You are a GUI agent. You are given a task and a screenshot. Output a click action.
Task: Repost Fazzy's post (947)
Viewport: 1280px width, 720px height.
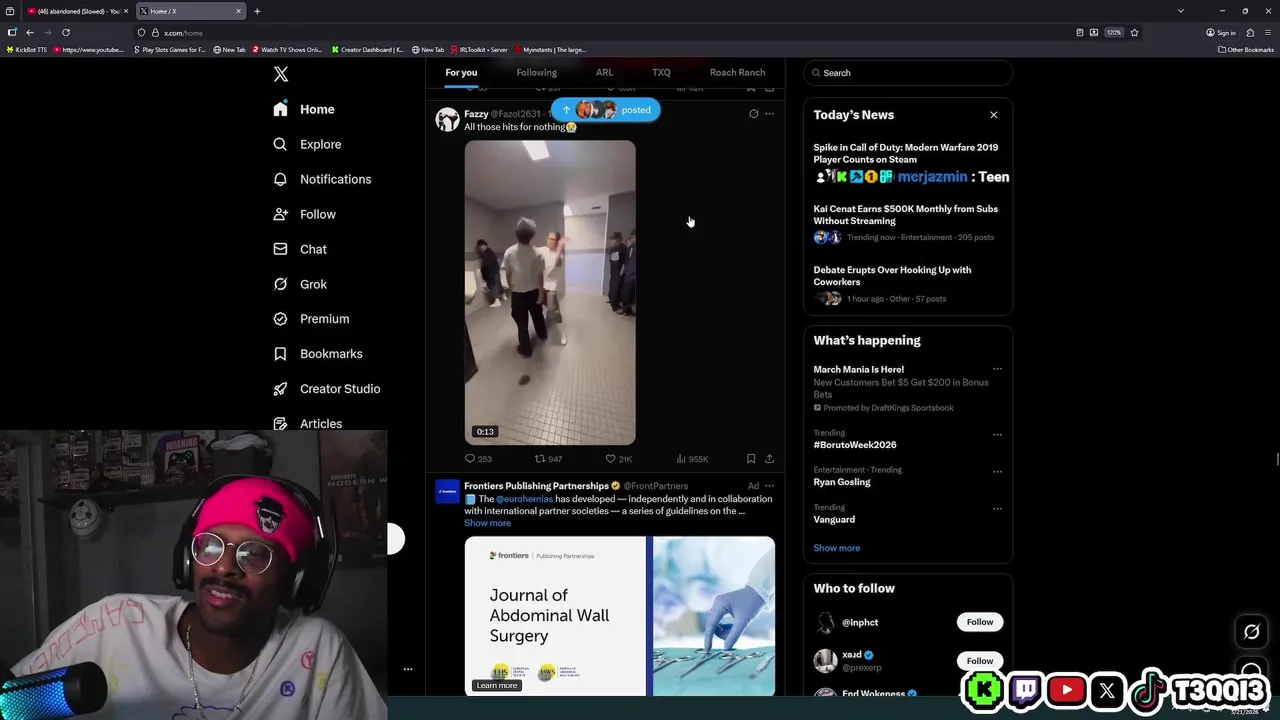(x=548, y=459)
